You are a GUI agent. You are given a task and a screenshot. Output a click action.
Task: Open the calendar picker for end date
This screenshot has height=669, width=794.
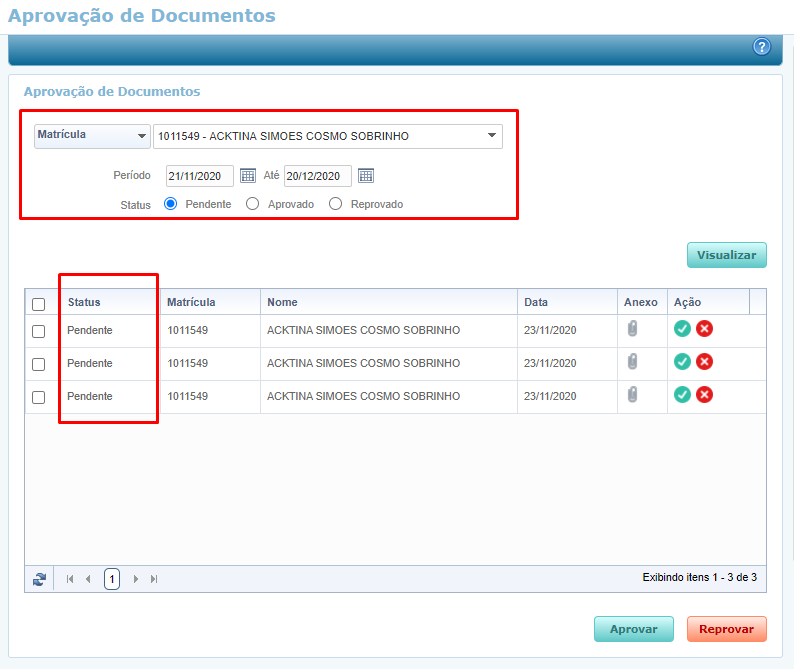366,176
